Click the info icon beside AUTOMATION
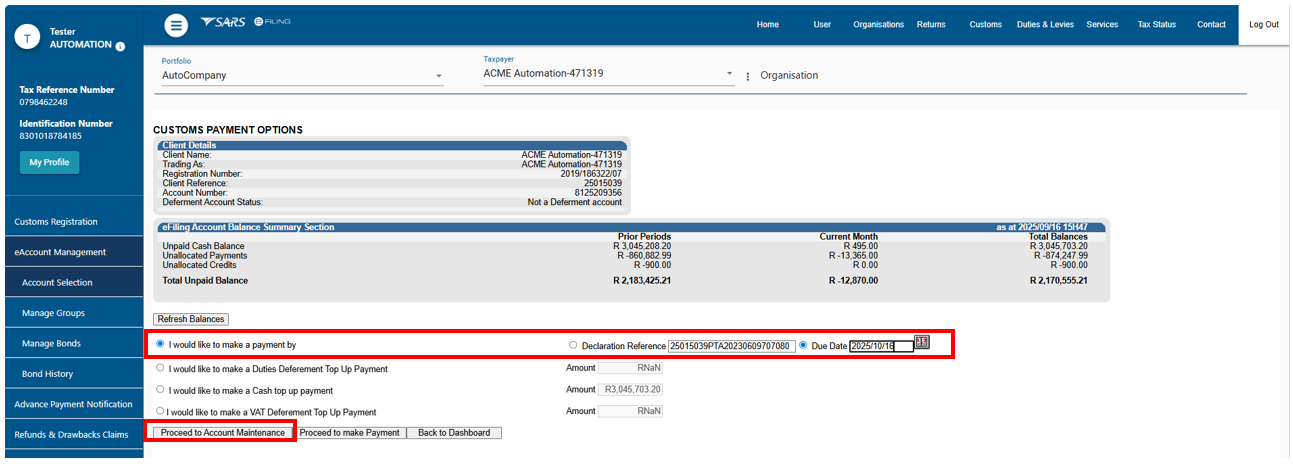 [120, 46]
